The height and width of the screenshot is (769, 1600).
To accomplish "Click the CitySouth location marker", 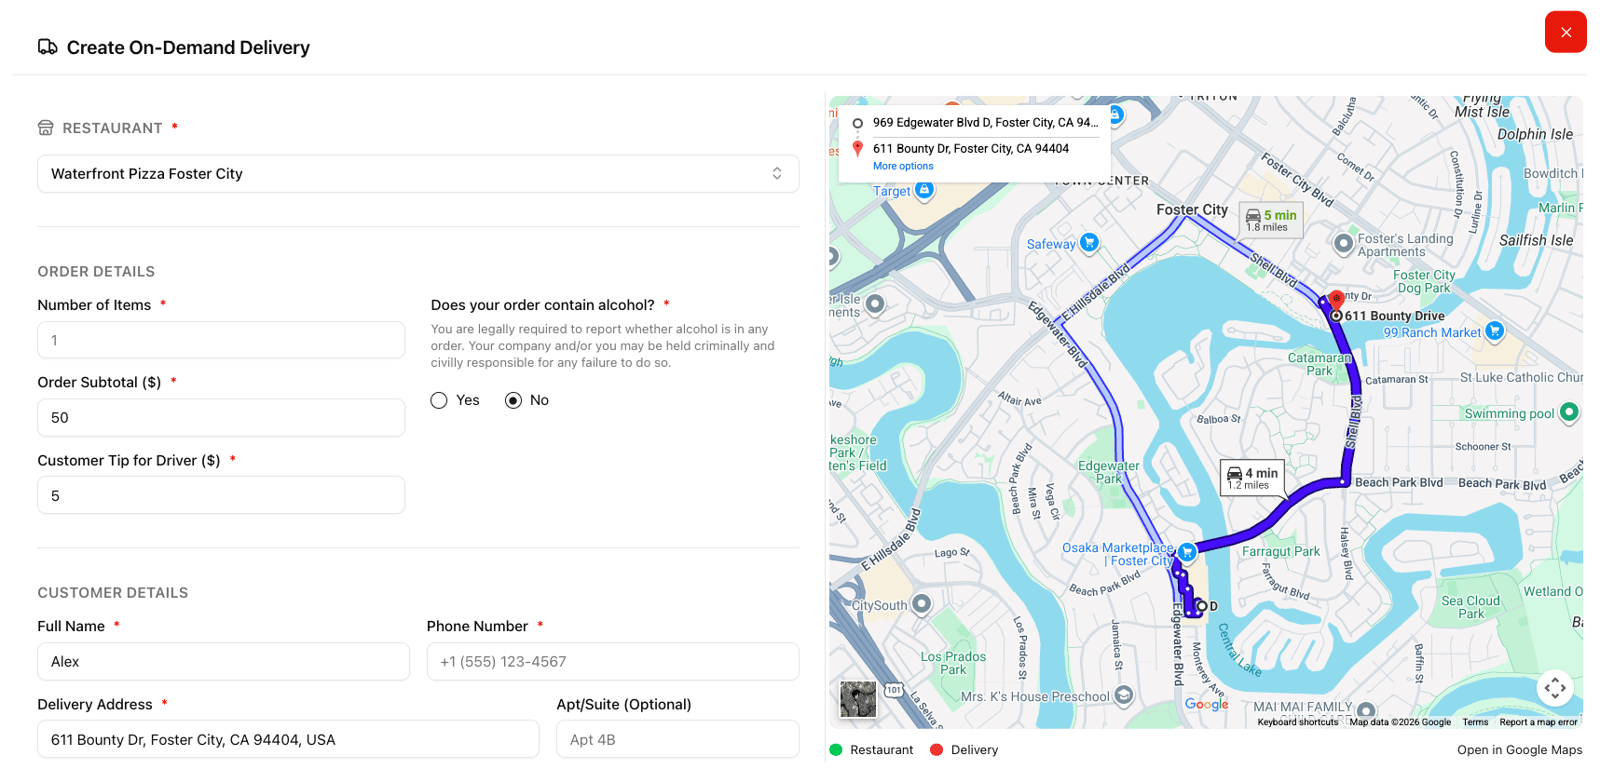I will (x=922, y=604).
